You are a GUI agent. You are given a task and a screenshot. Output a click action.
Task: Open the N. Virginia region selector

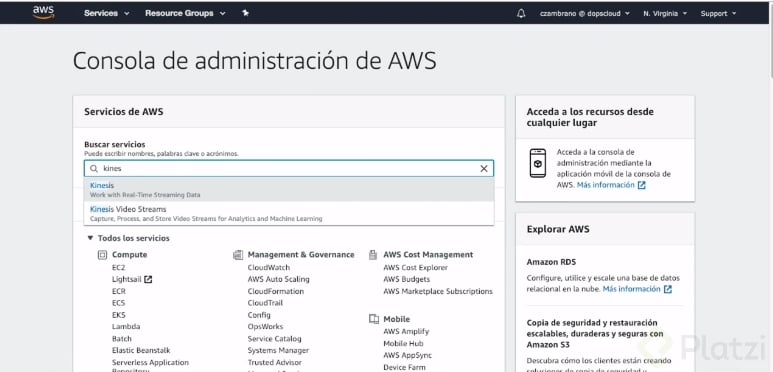[x=665, y=14]
